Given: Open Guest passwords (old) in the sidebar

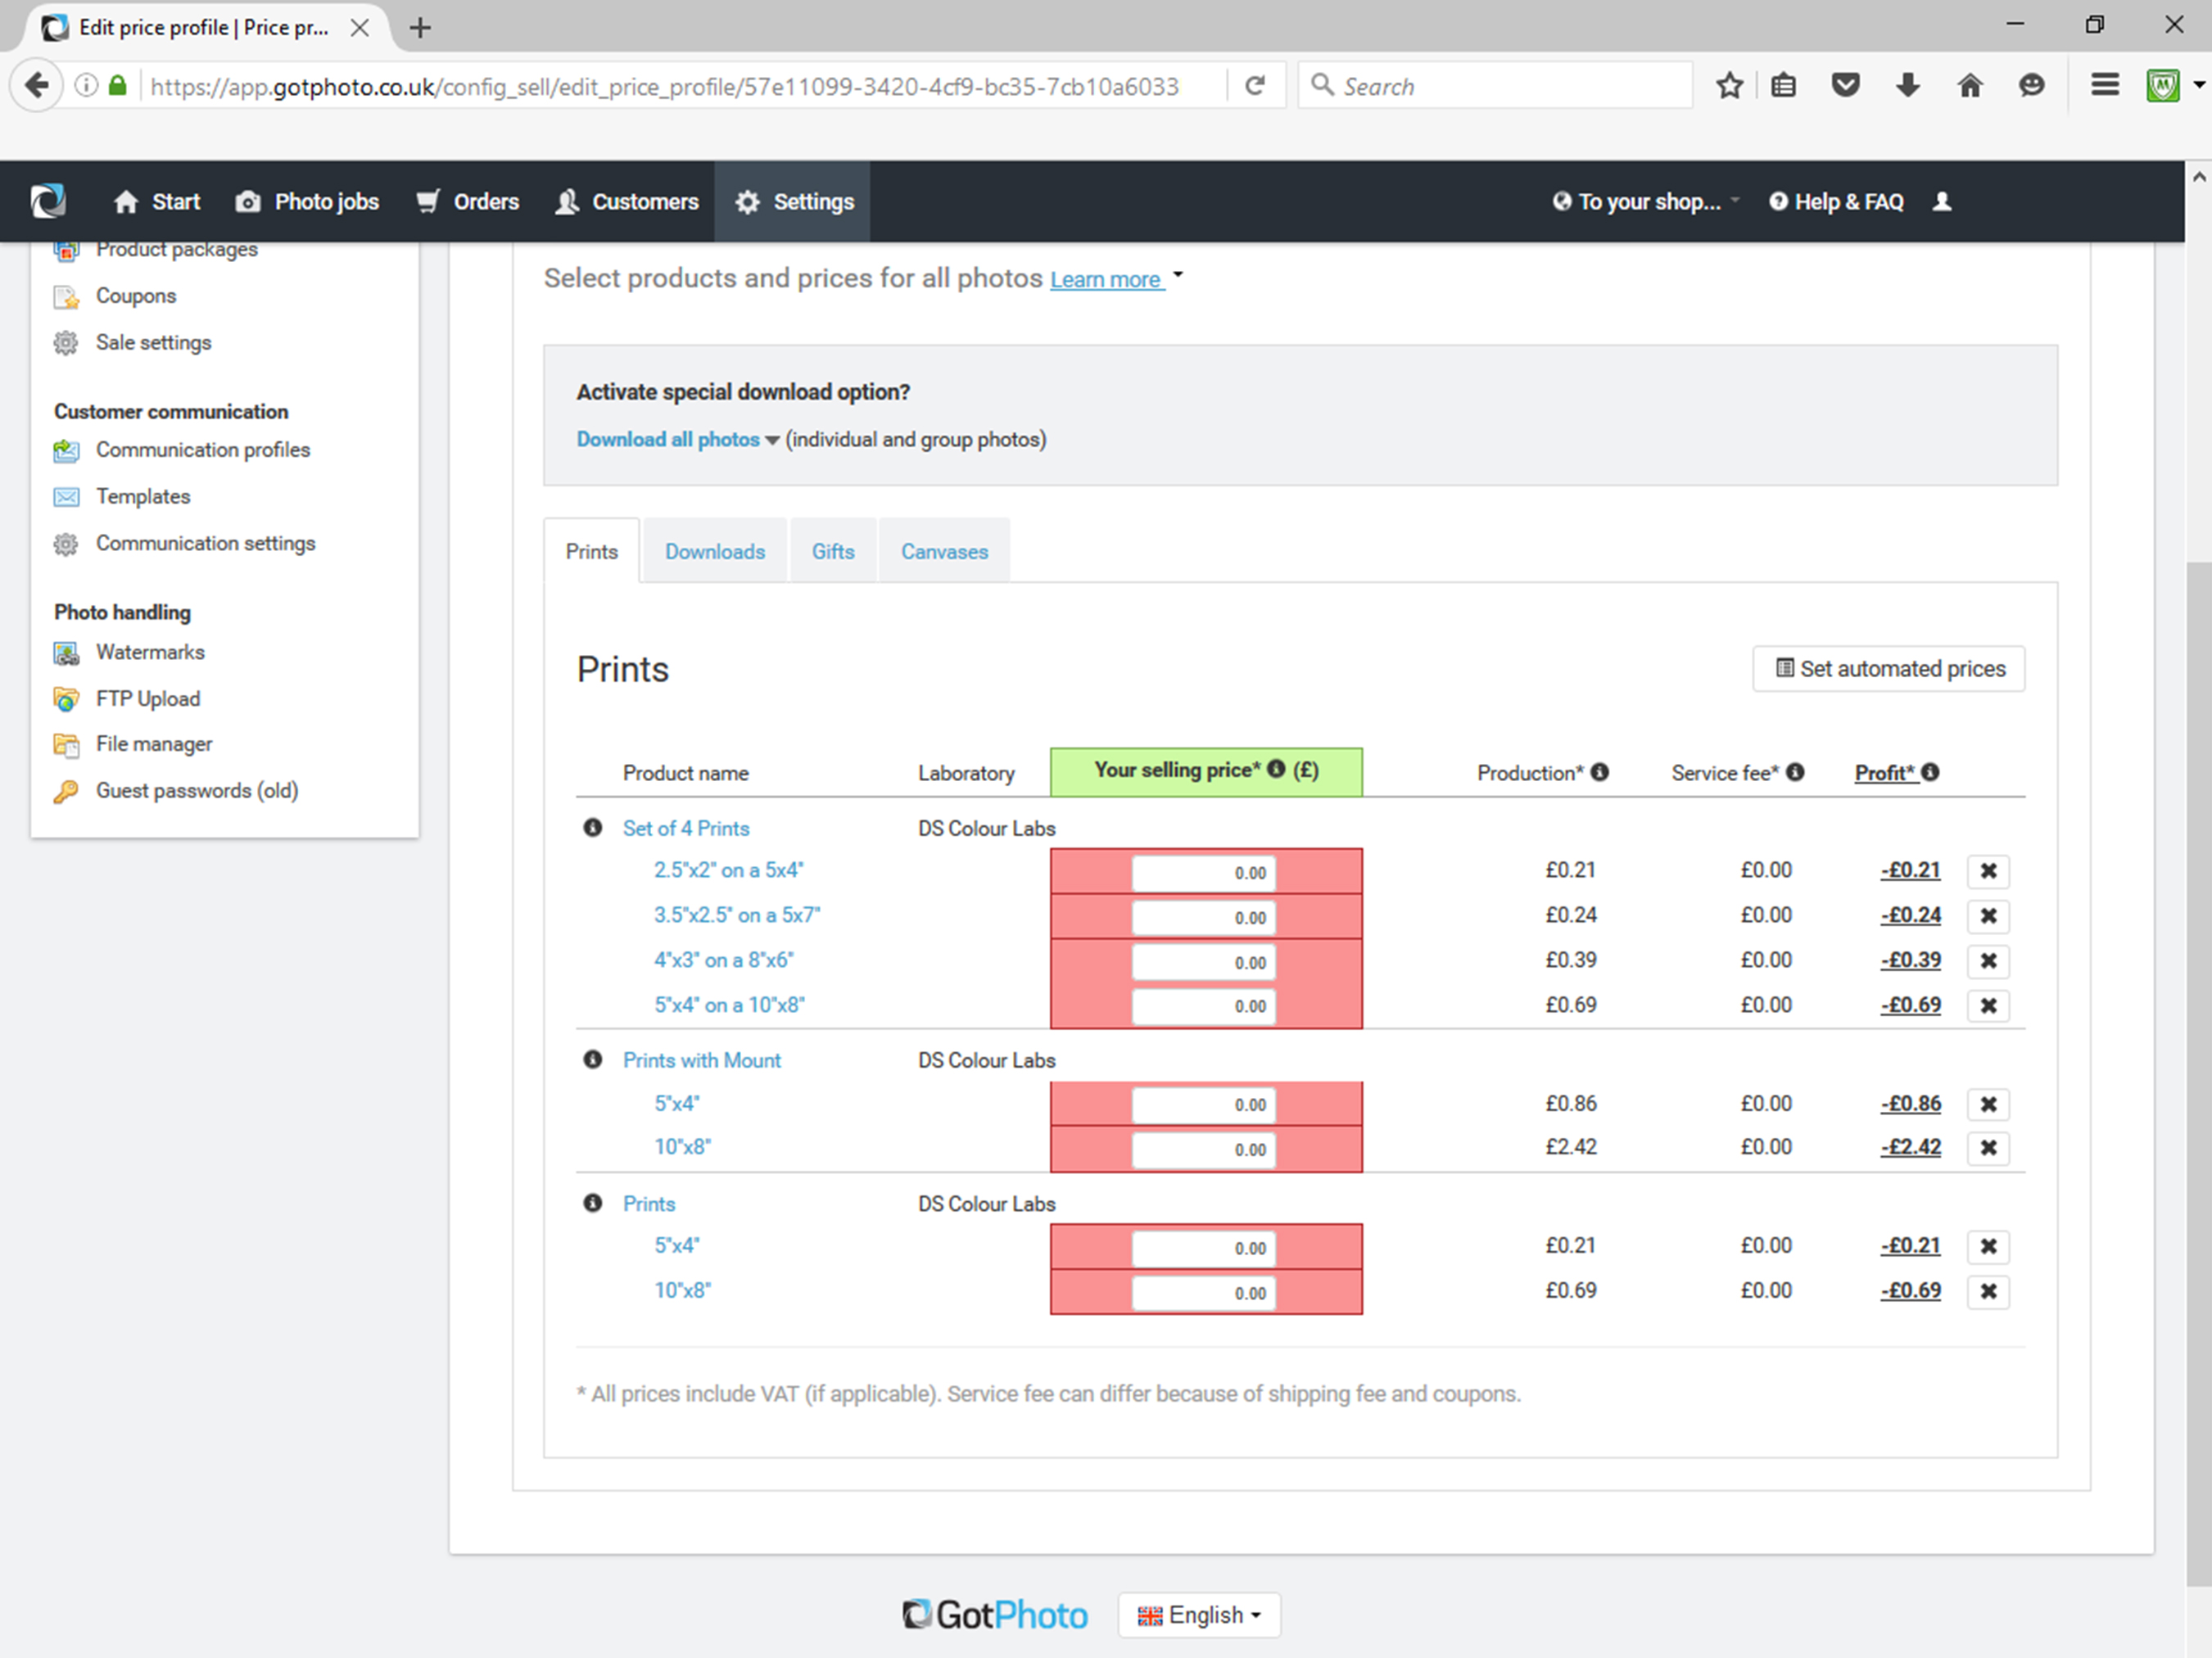Looking at the screenshot, I should [197, 790].
